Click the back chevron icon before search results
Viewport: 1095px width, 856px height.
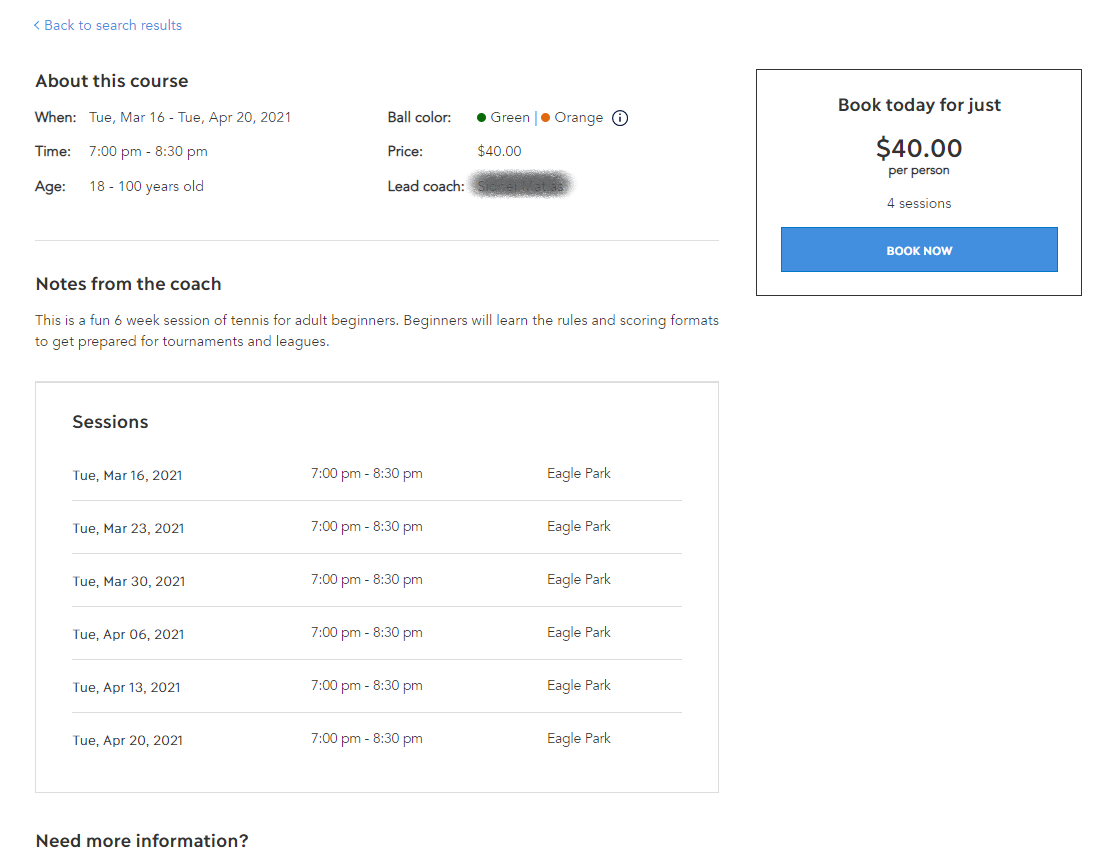(36, 24)
